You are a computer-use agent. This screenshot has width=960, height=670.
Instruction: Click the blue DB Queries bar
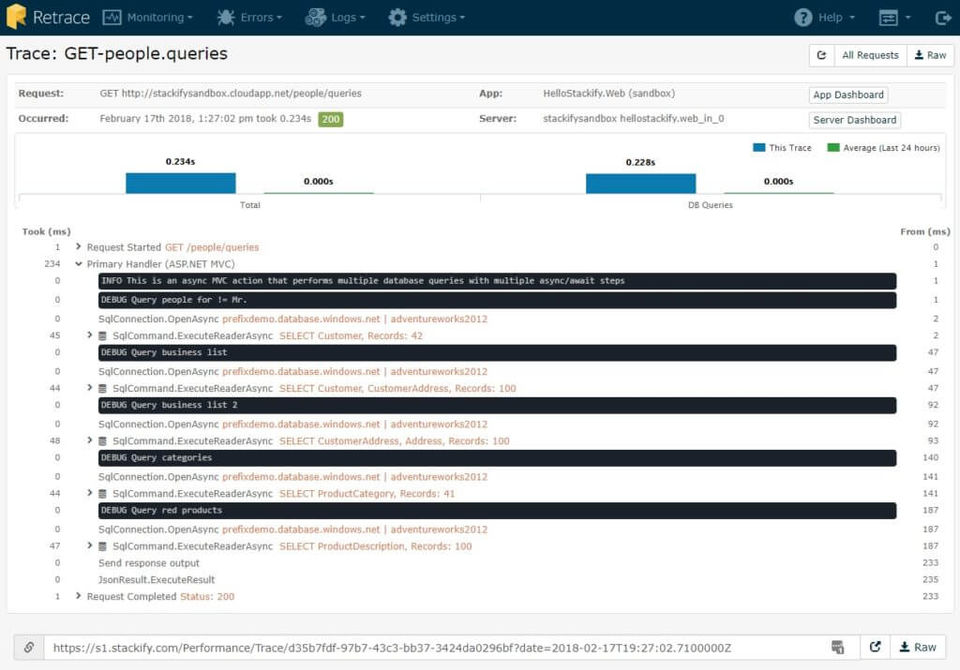[x=640, y=184]
